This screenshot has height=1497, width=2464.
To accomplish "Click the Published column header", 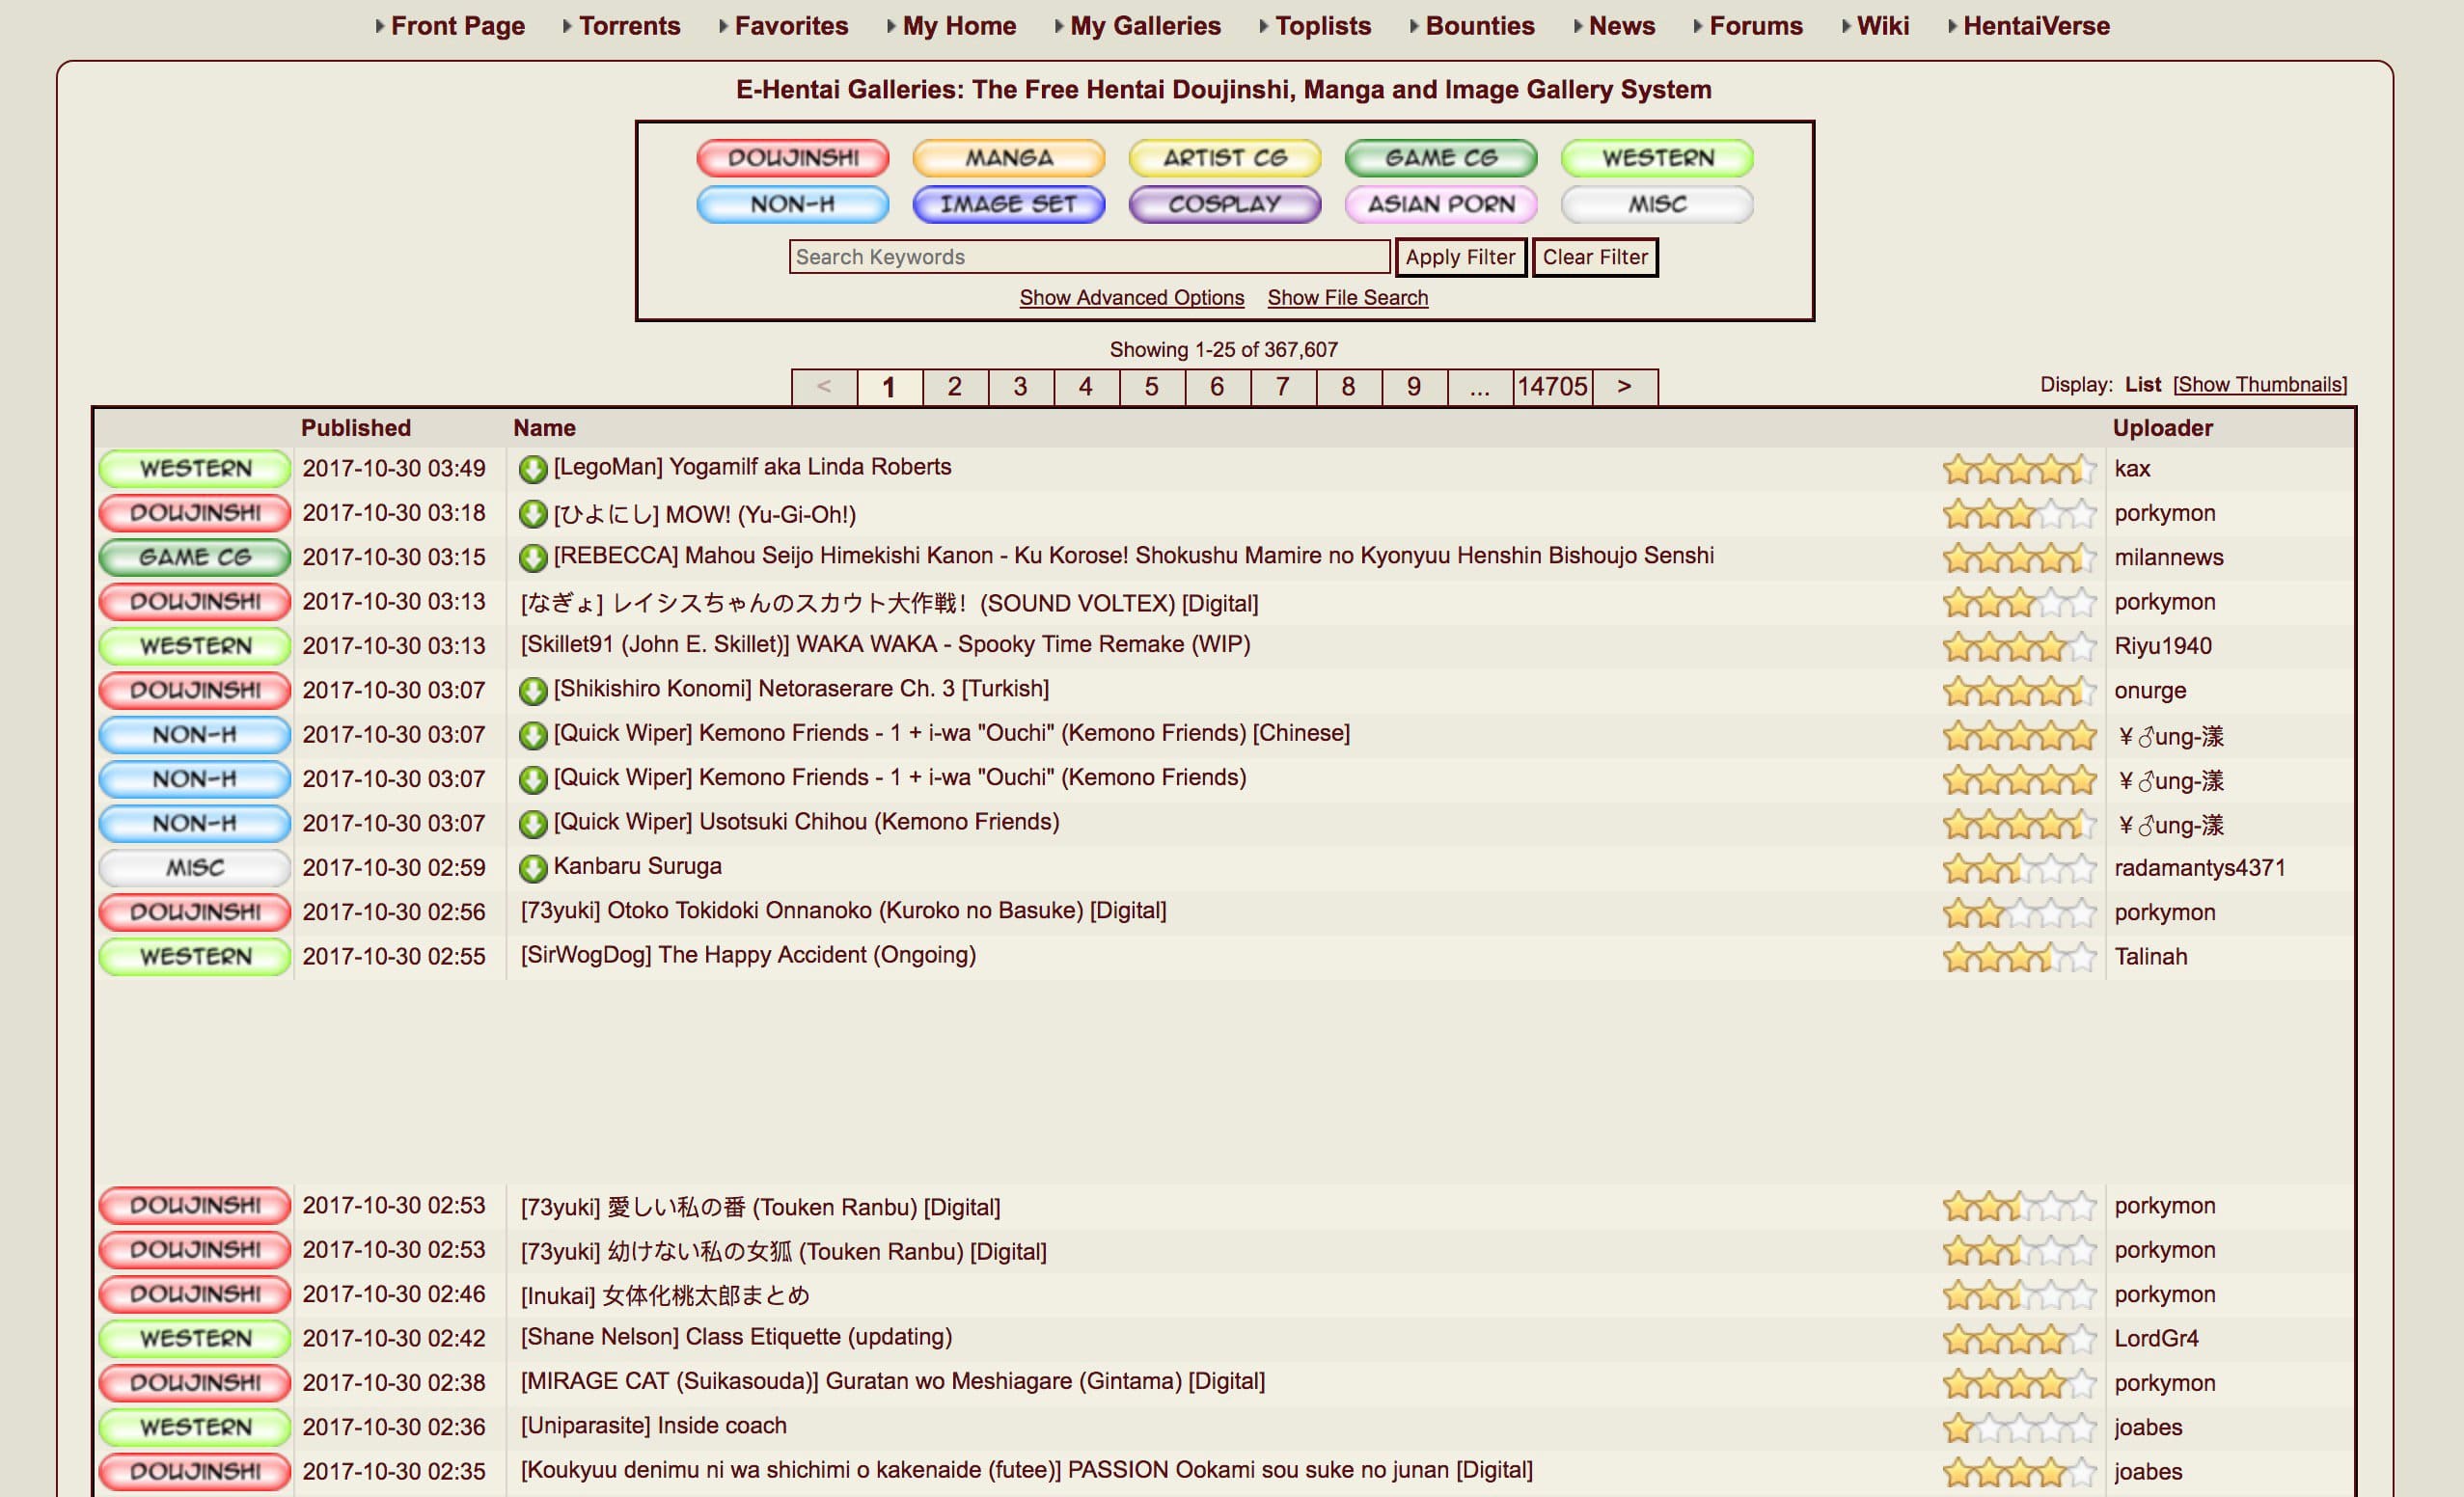I will click(356, 428).
